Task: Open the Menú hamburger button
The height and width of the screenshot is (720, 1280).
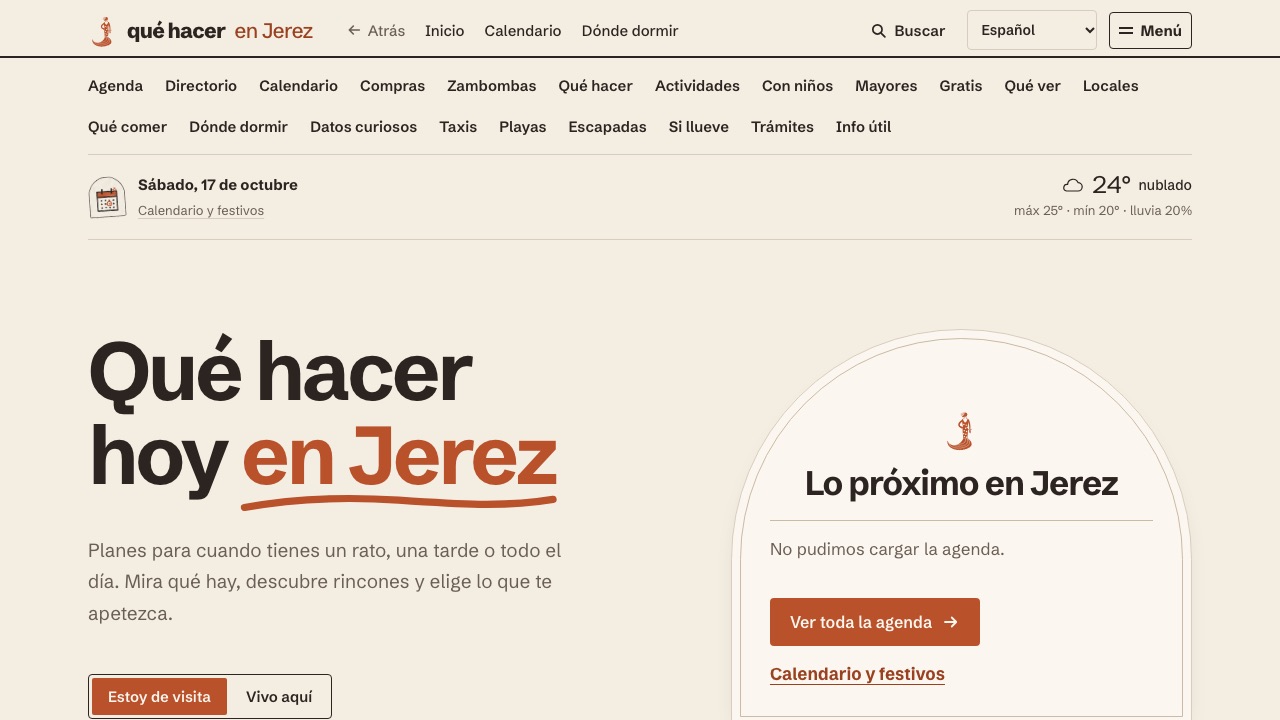Action: click(1150, 31)
